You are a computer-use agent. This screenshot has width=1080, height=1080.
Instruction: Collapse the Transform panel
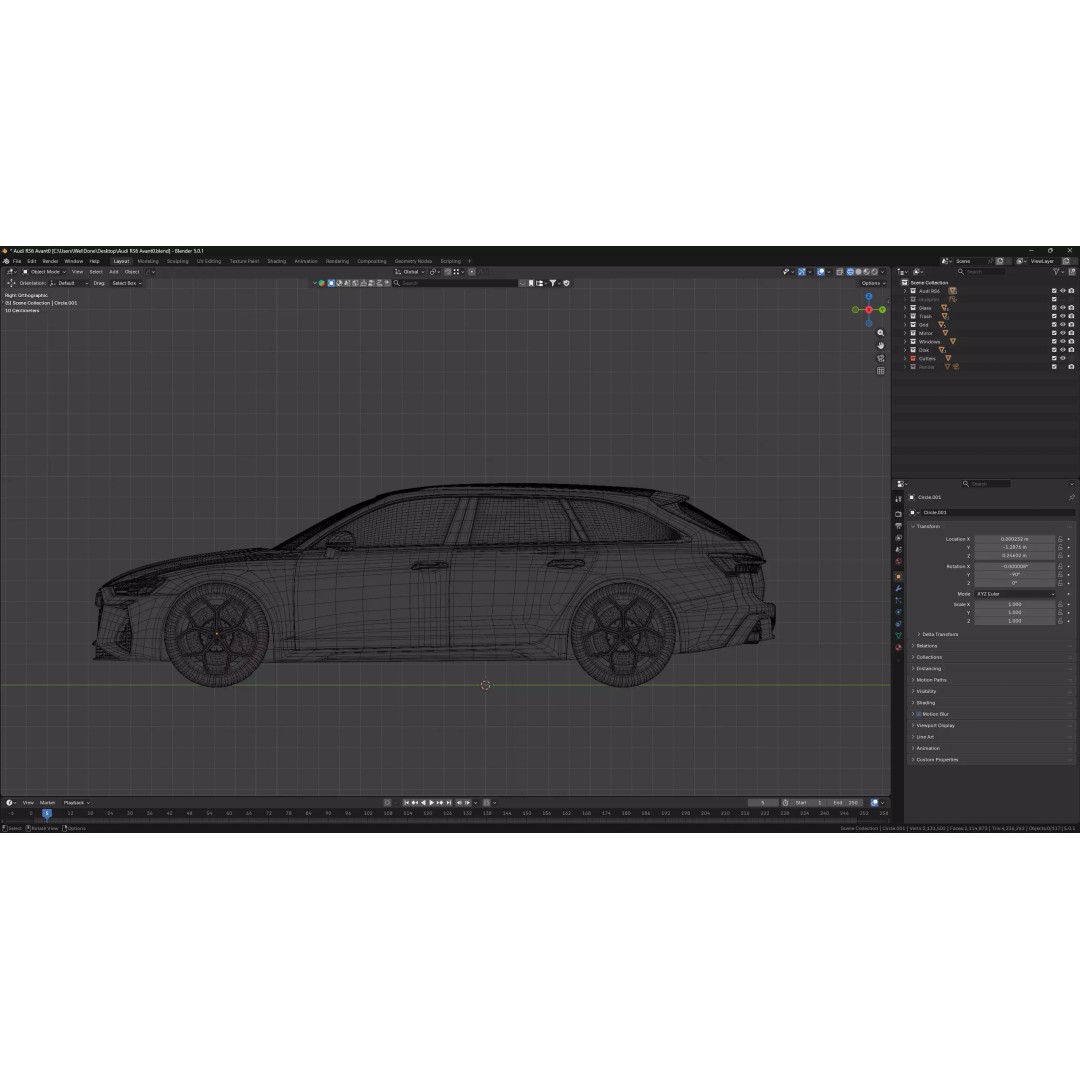(x=925, y=526)
